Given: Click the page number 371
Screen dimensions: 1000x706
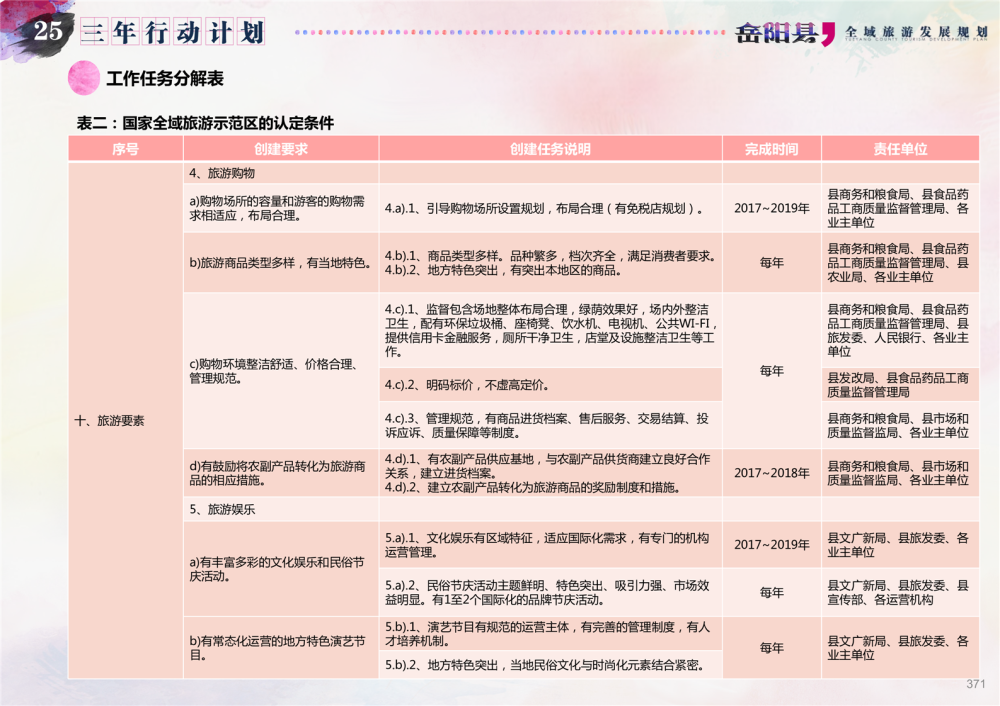Looking at the screenshot, I should point(976,685).
